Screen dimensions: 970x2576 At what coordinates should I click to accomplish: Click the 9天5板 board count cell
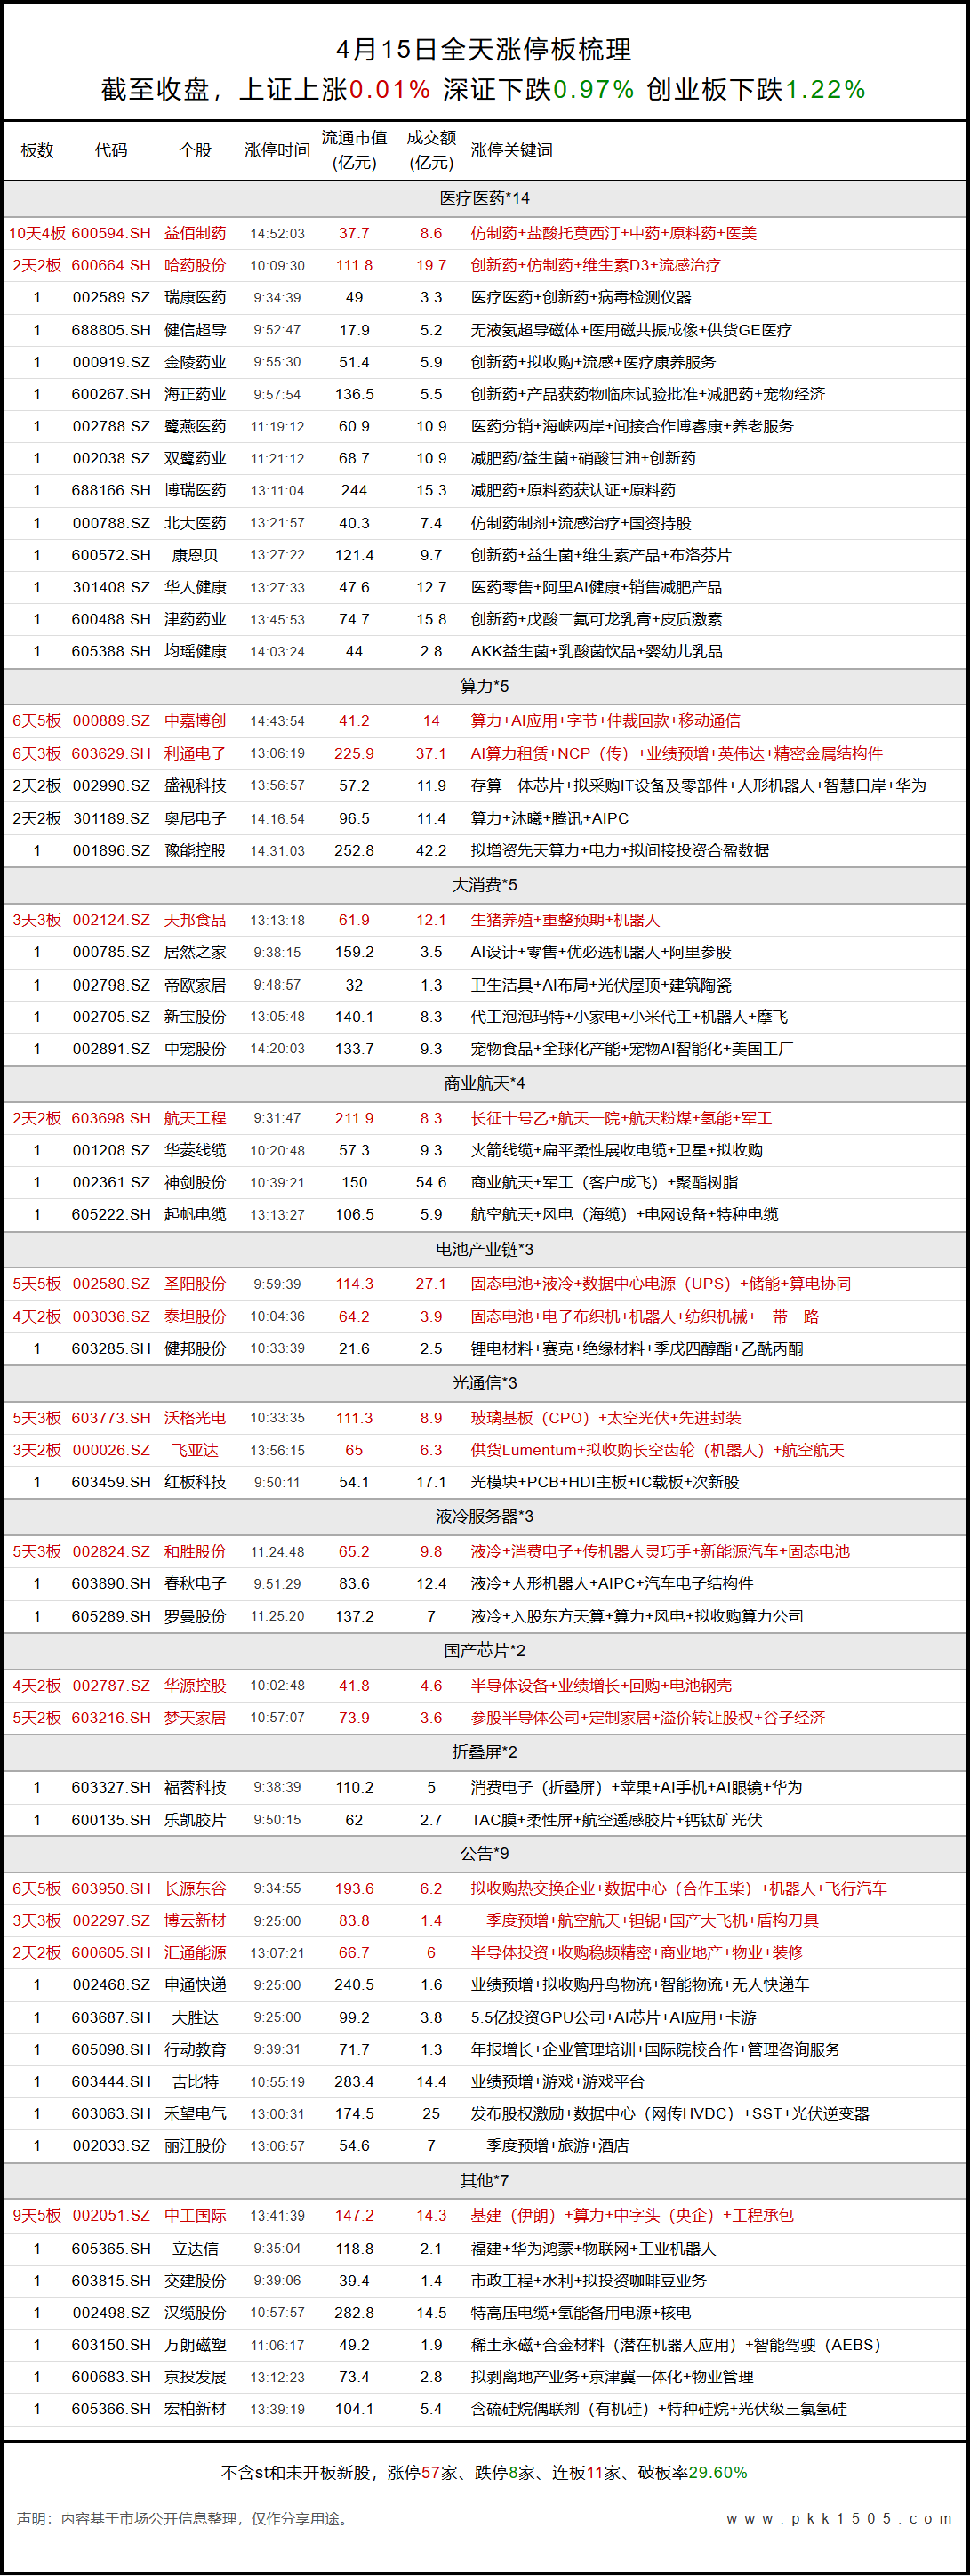tap(37, 2215)
